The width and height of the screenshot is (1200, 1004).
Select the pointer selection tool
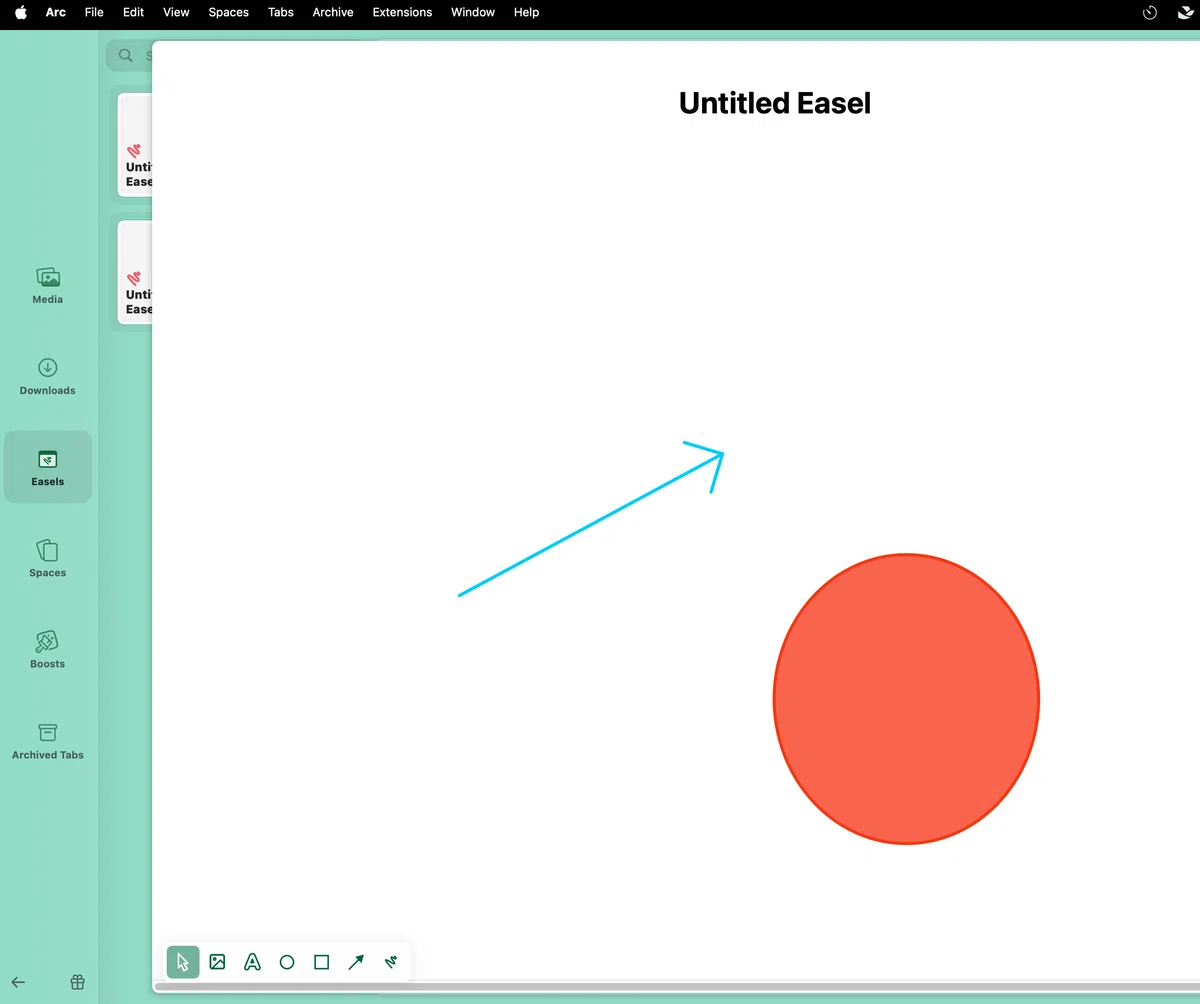(x=183, y=962)
